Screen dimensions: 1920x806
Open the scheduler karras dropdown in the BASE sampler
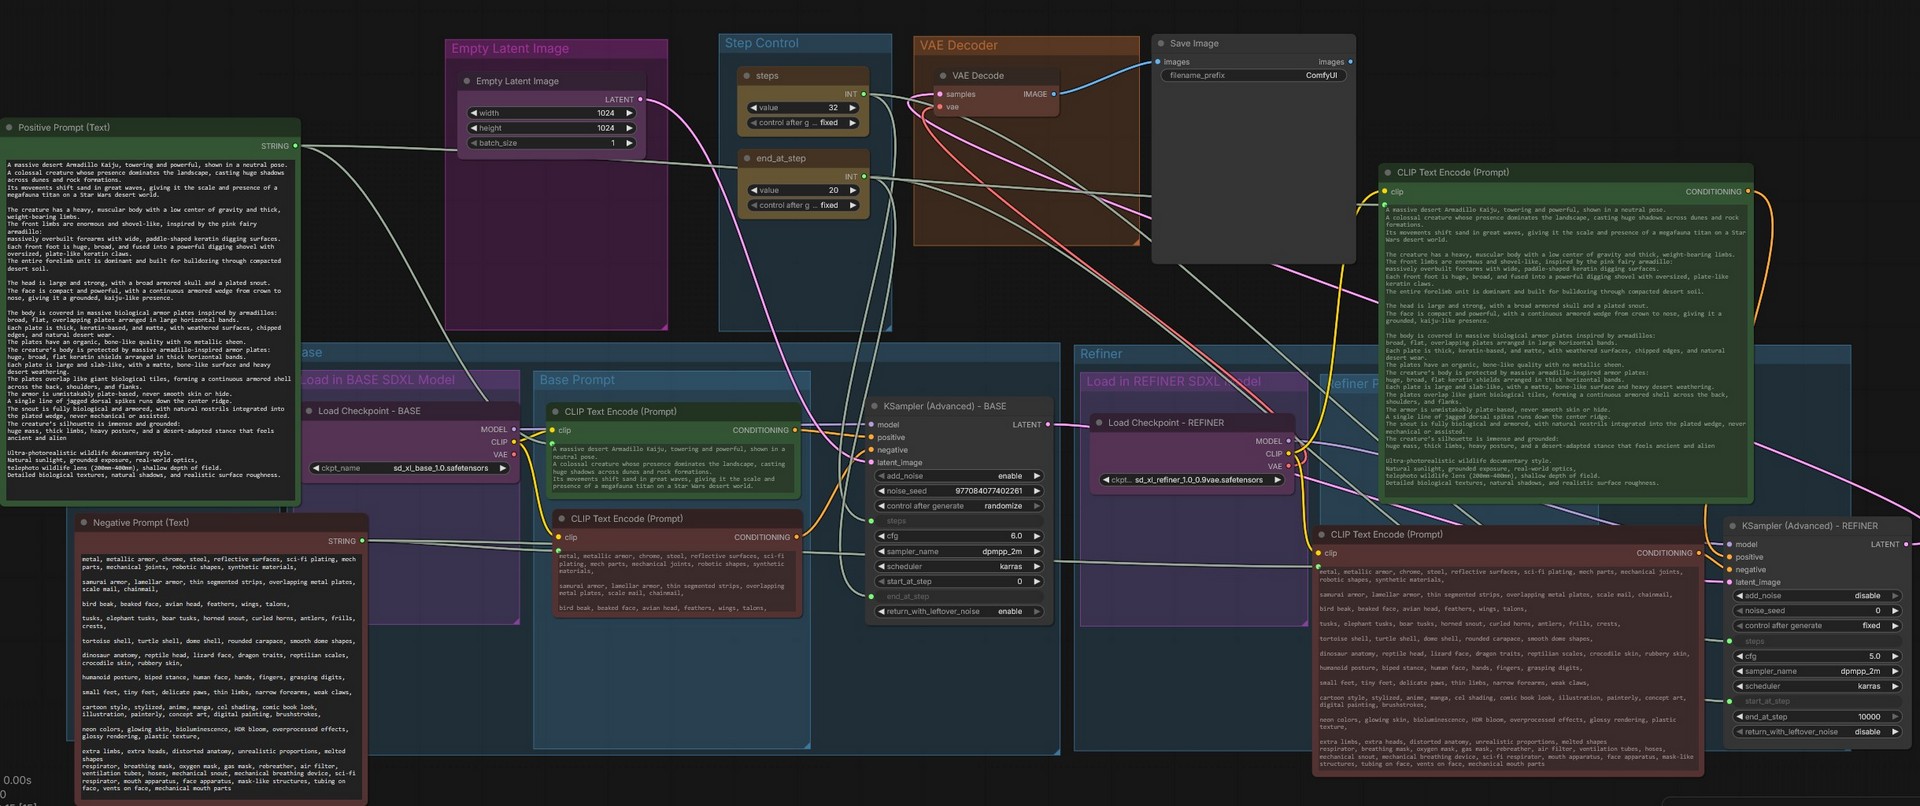[x=959, y=566]
